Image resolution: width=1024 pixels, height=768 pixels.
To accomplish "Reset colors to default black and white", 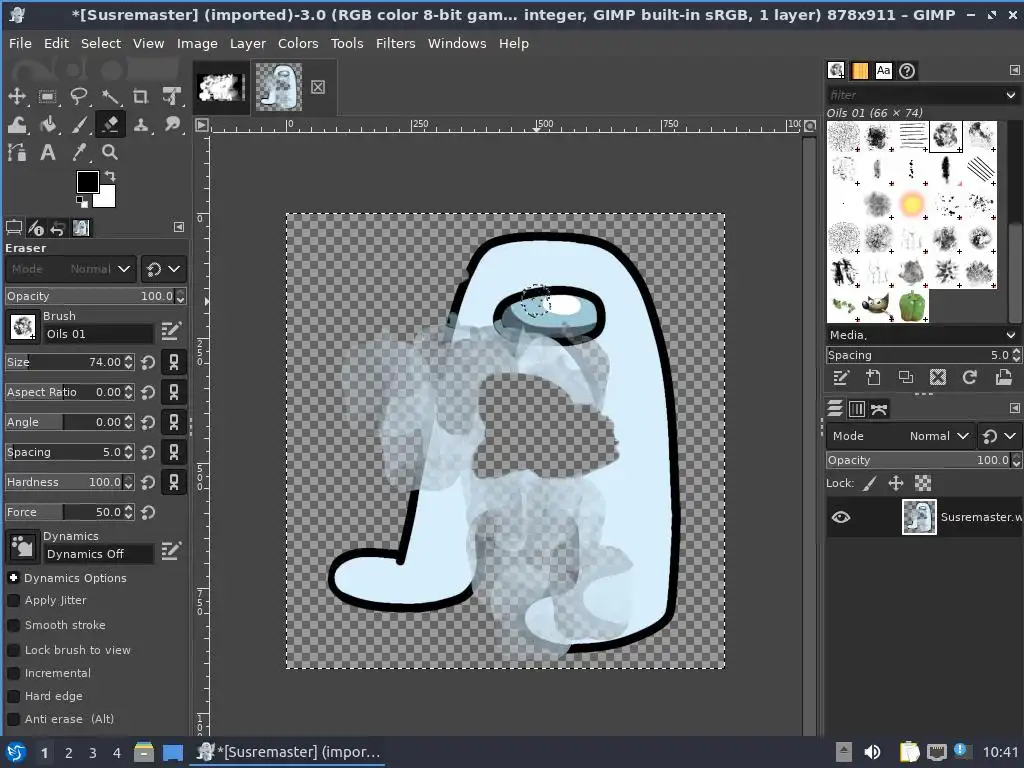I will coord(82,202).
